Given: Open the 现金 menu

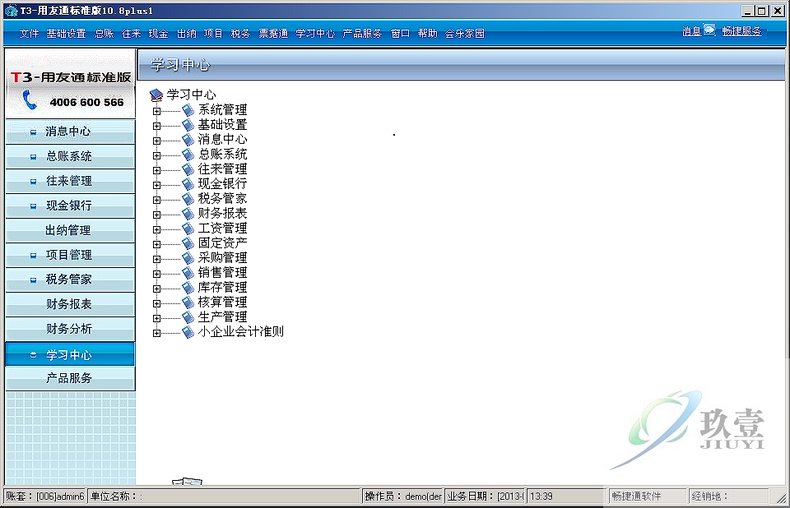Looking at the screenshot, I should (158, 33).
